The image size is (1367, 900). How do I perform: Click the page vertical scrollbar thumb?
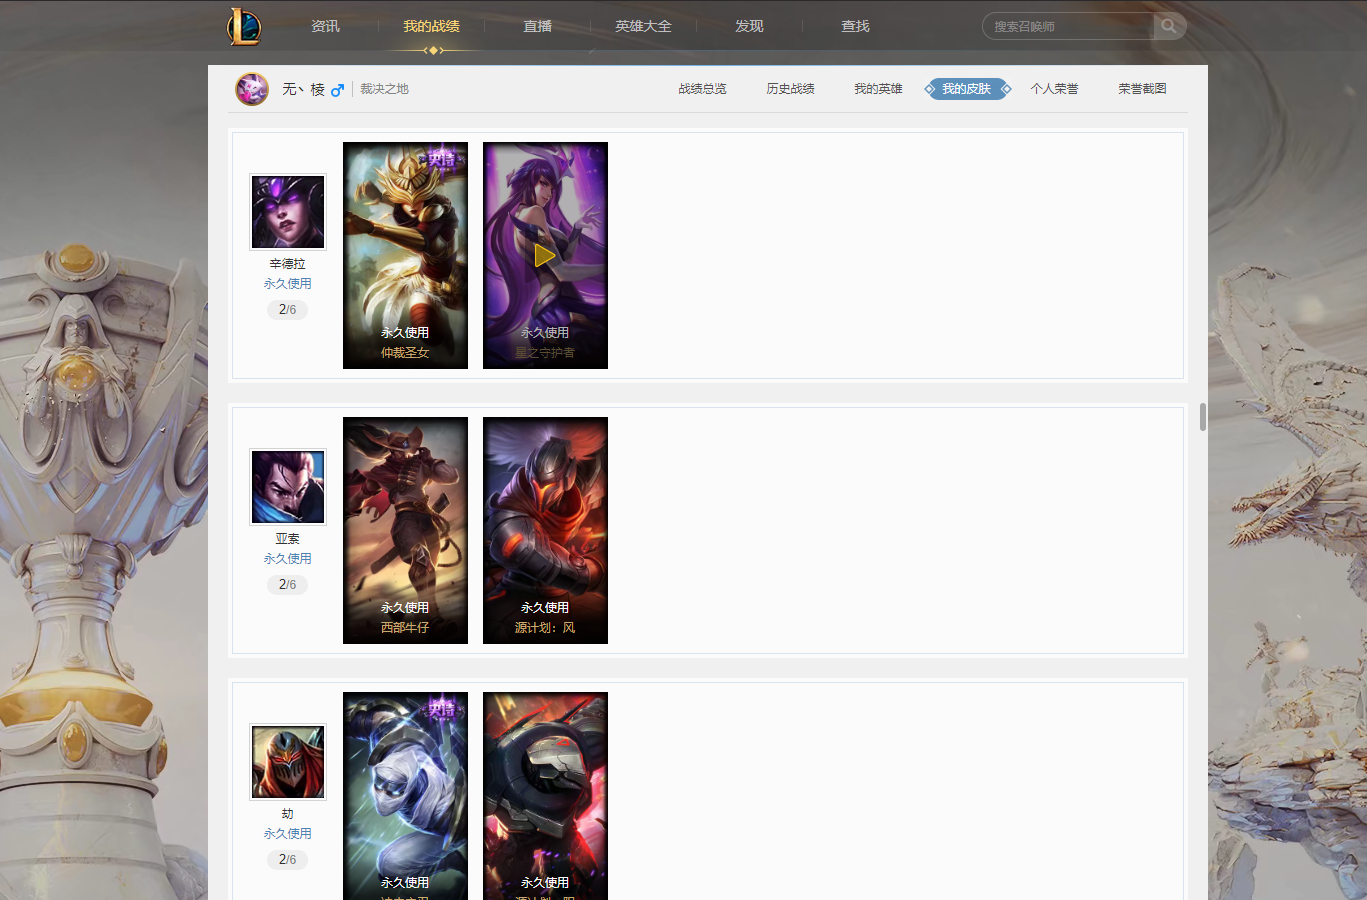point(1202,417)
